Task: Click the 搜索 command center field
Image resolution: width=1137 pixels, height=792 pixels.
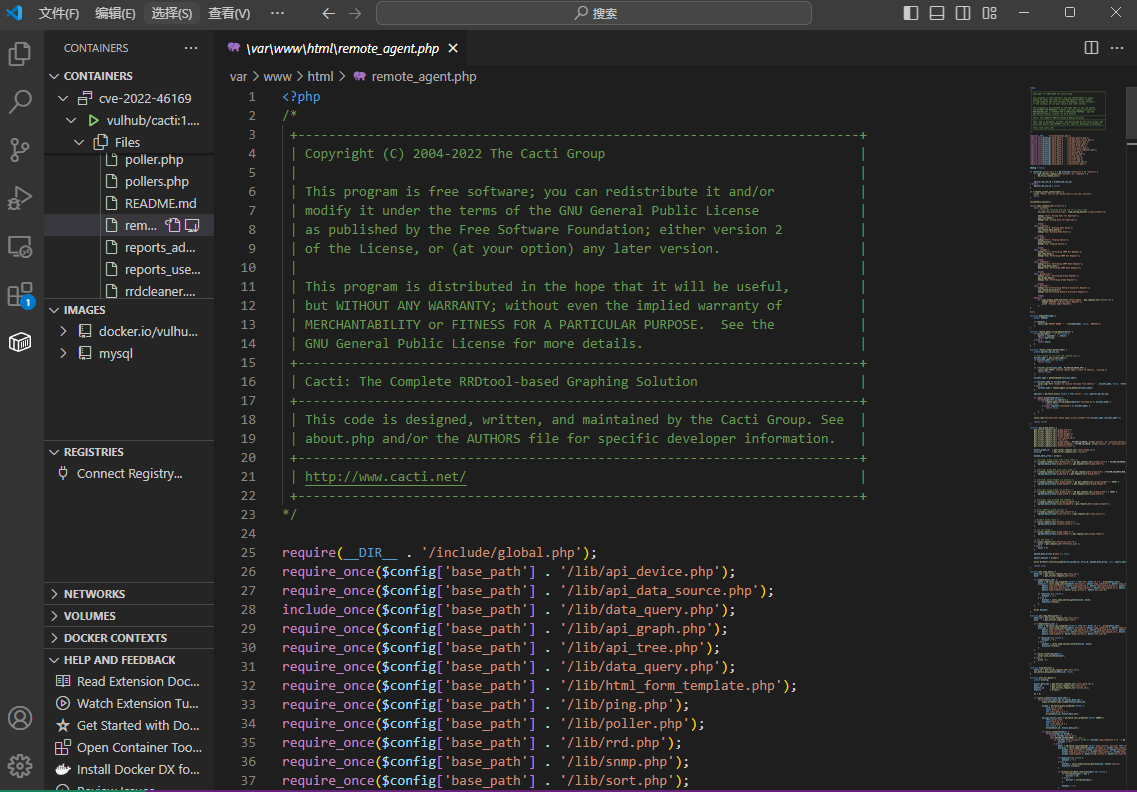Action: [594, 13]
